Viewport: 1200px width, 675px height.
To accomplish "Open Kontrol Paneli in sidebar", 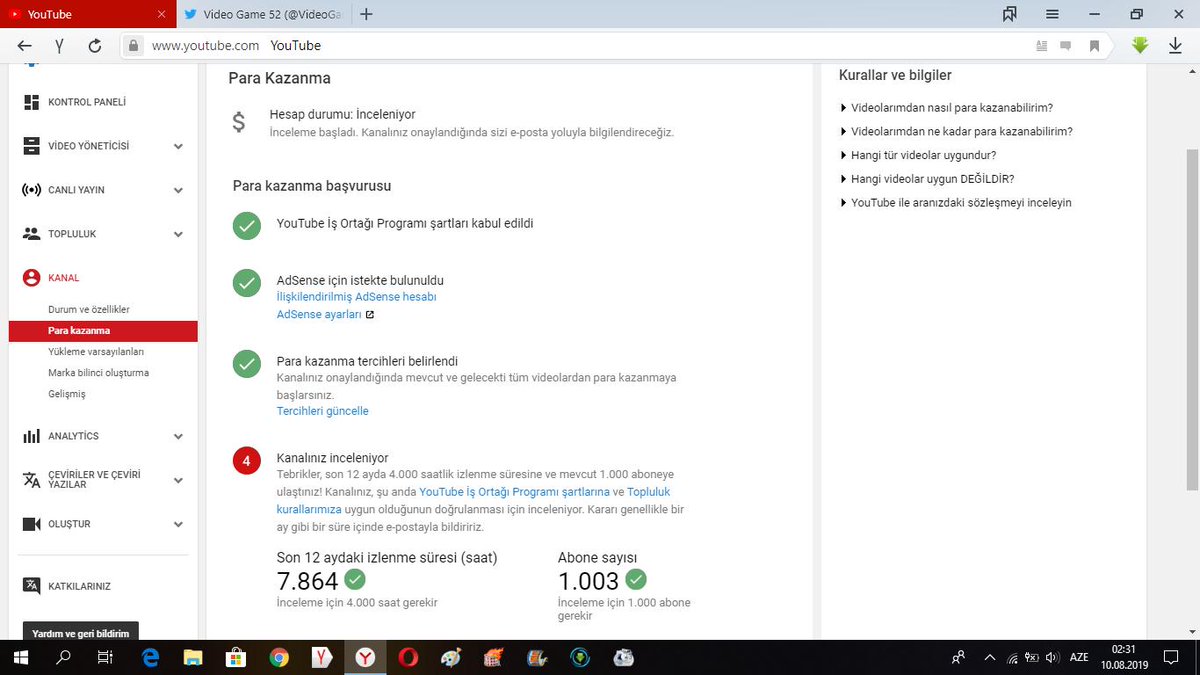I will tap(86, 102).
